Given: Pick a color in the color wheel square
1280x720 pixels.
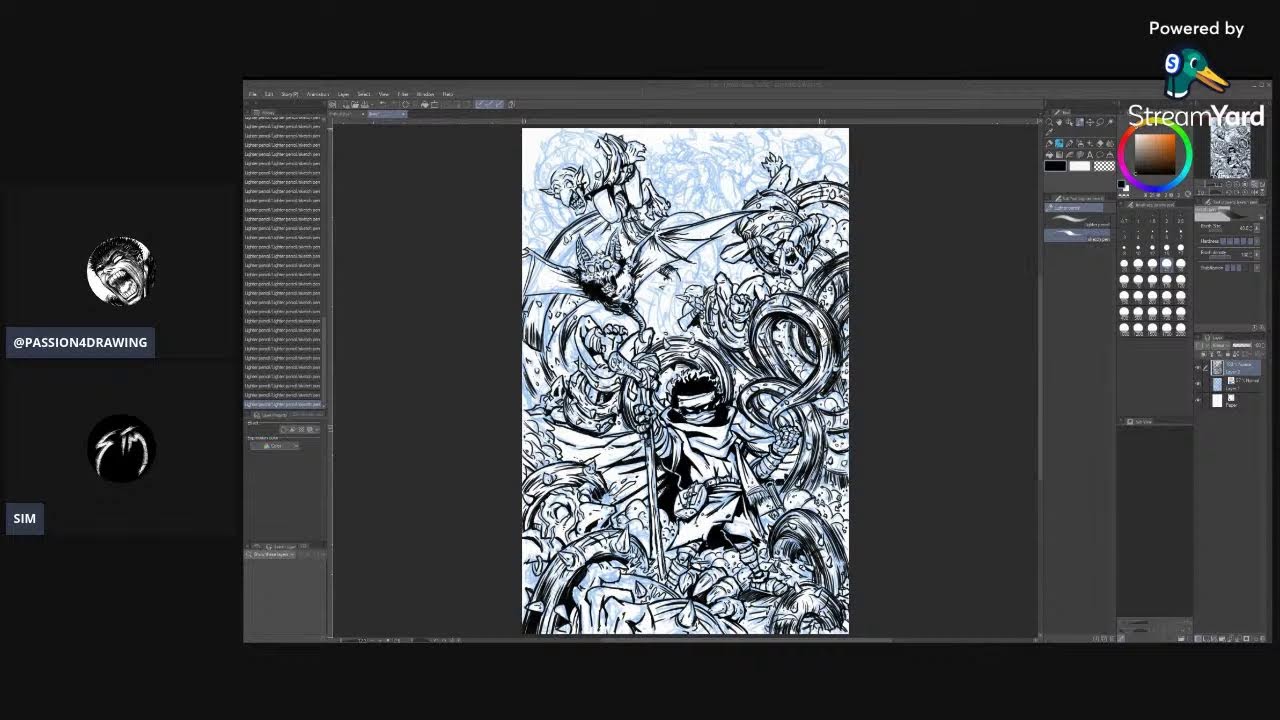Looking at the screenshot, I should click(1154, 153).
